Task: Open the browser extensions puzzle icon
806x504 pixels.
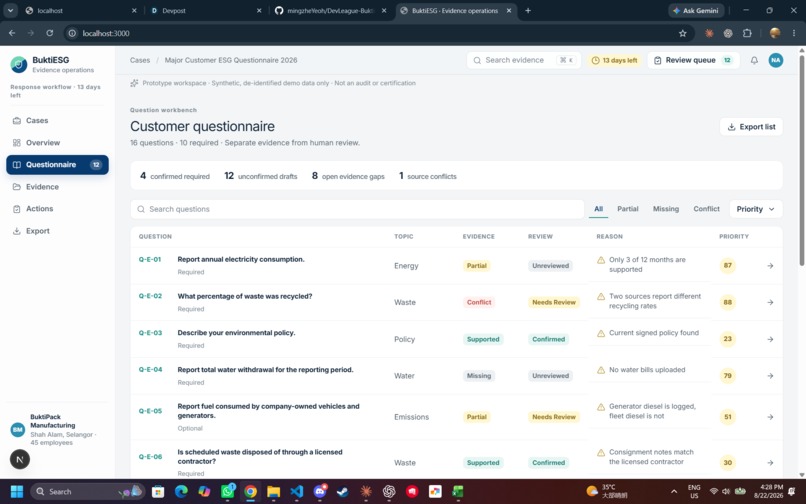Action: tap(747, 33)
